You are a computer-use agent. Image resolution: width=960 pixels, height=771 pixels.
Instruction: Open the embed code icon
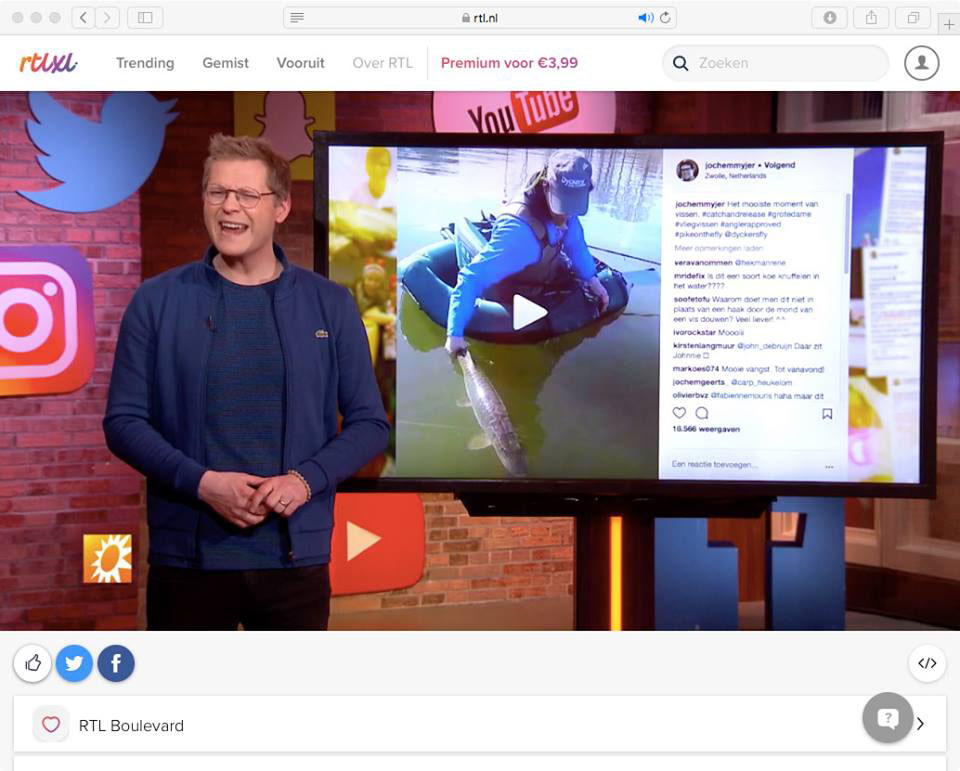point(927,663)
